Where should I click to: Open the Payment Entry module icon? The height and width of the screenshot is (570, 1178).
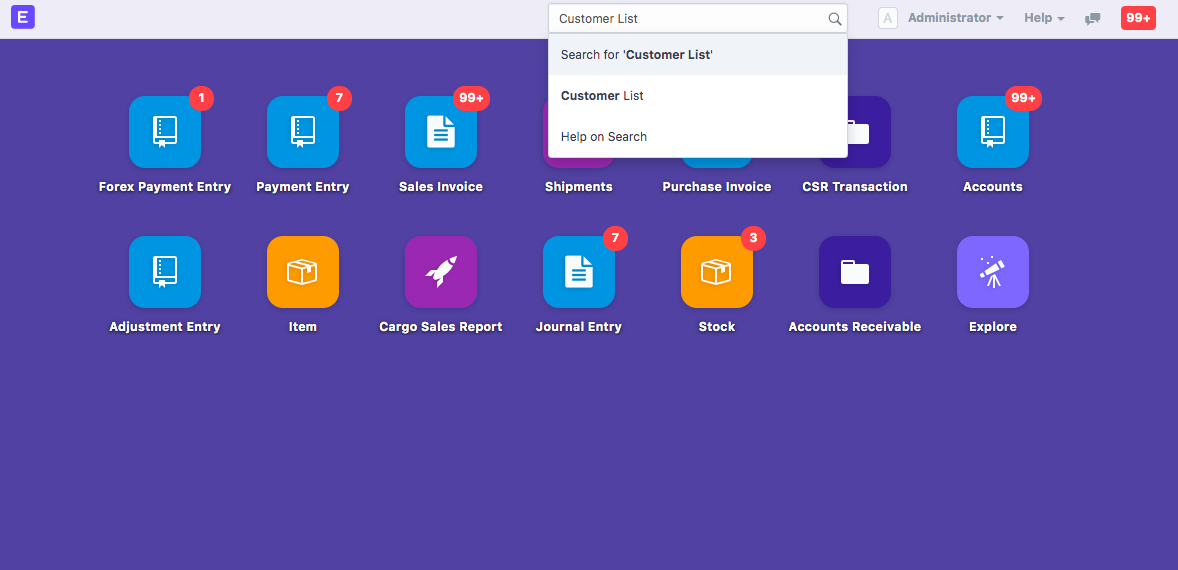click(x=303, y=132)
